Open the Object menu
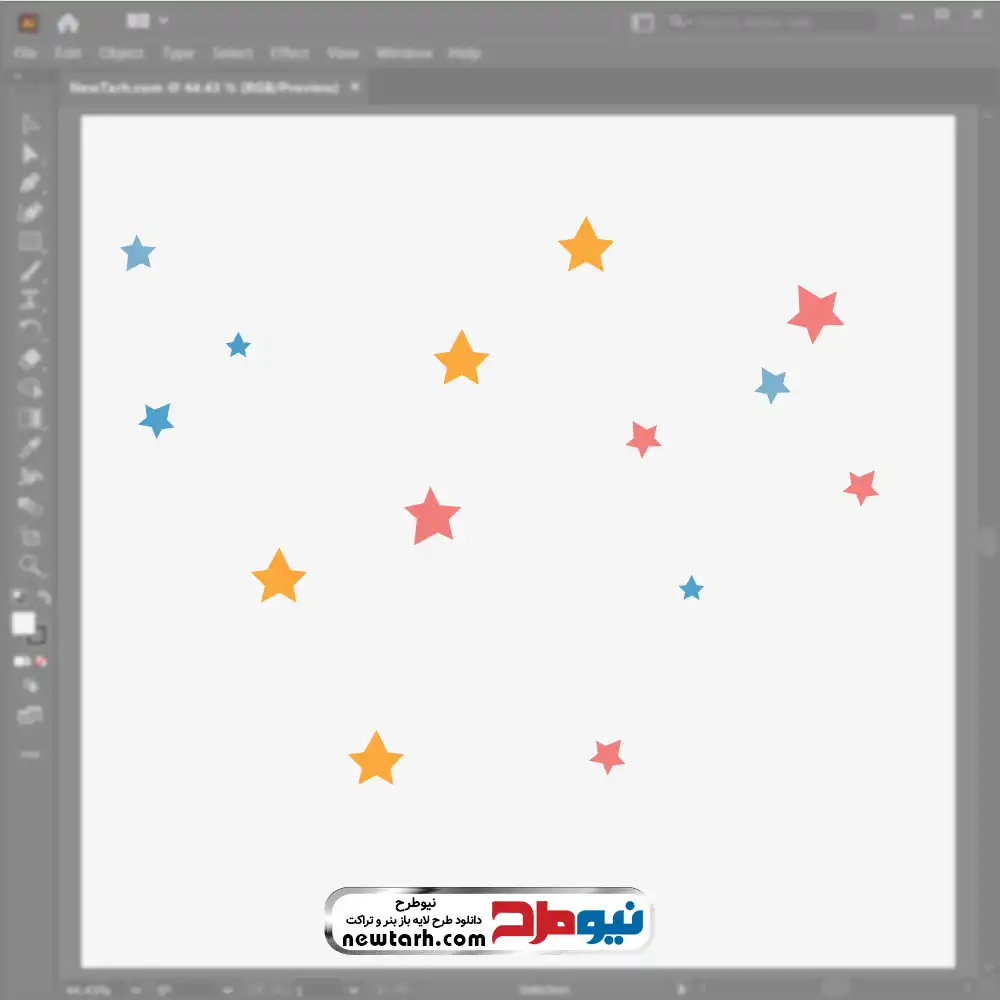The width and height of the screenshot is (1000, 1000). tap(121, 53)
